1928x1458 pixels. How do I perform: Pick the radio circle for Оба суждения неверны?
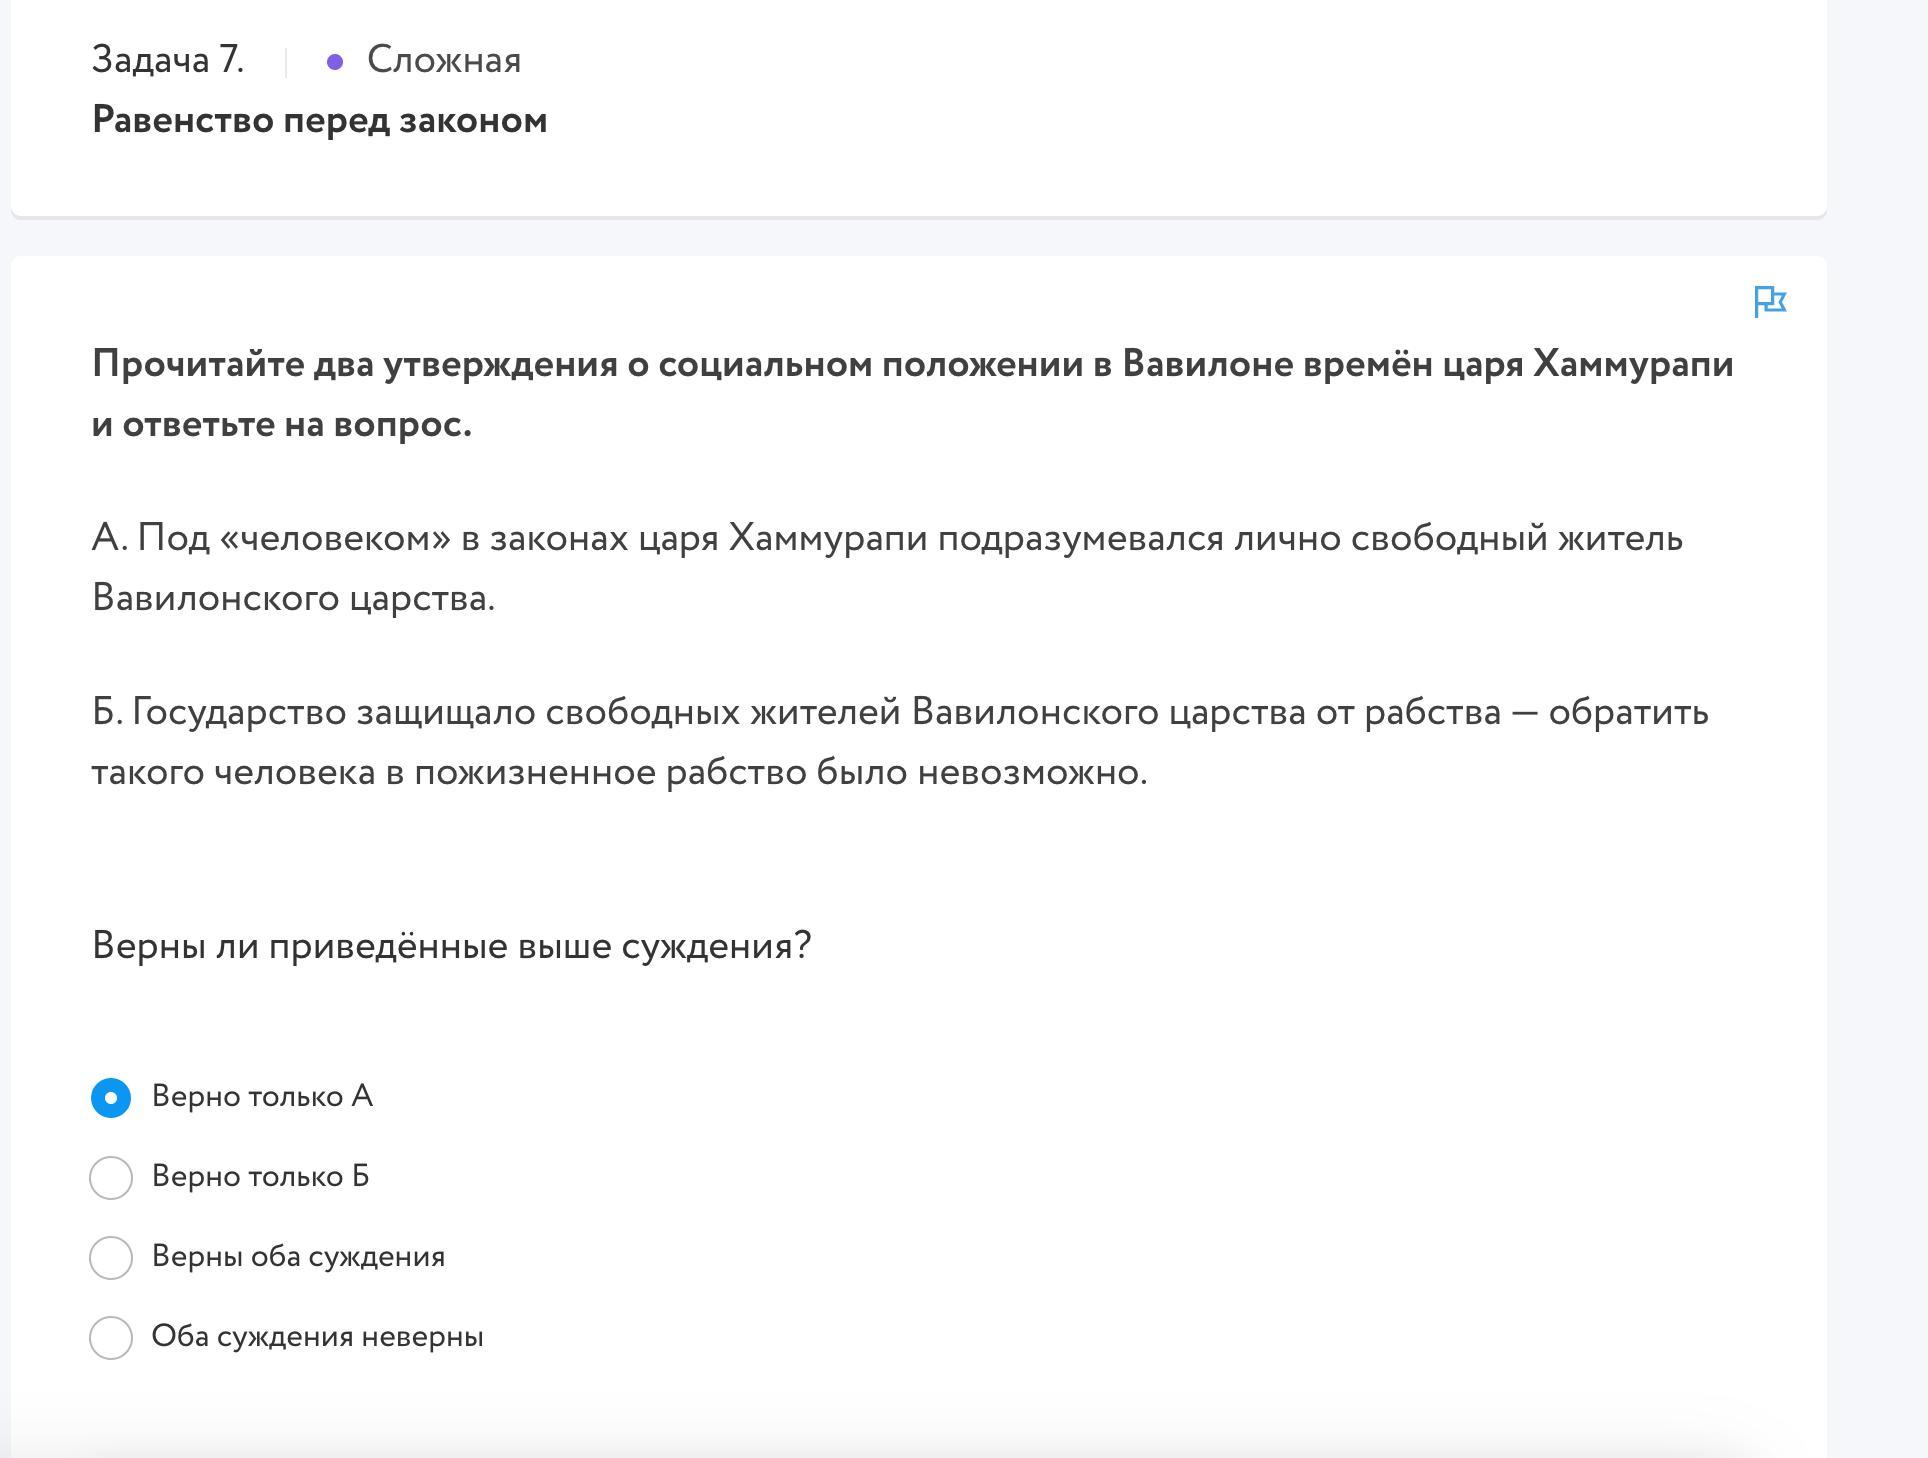click(111, 1337)
